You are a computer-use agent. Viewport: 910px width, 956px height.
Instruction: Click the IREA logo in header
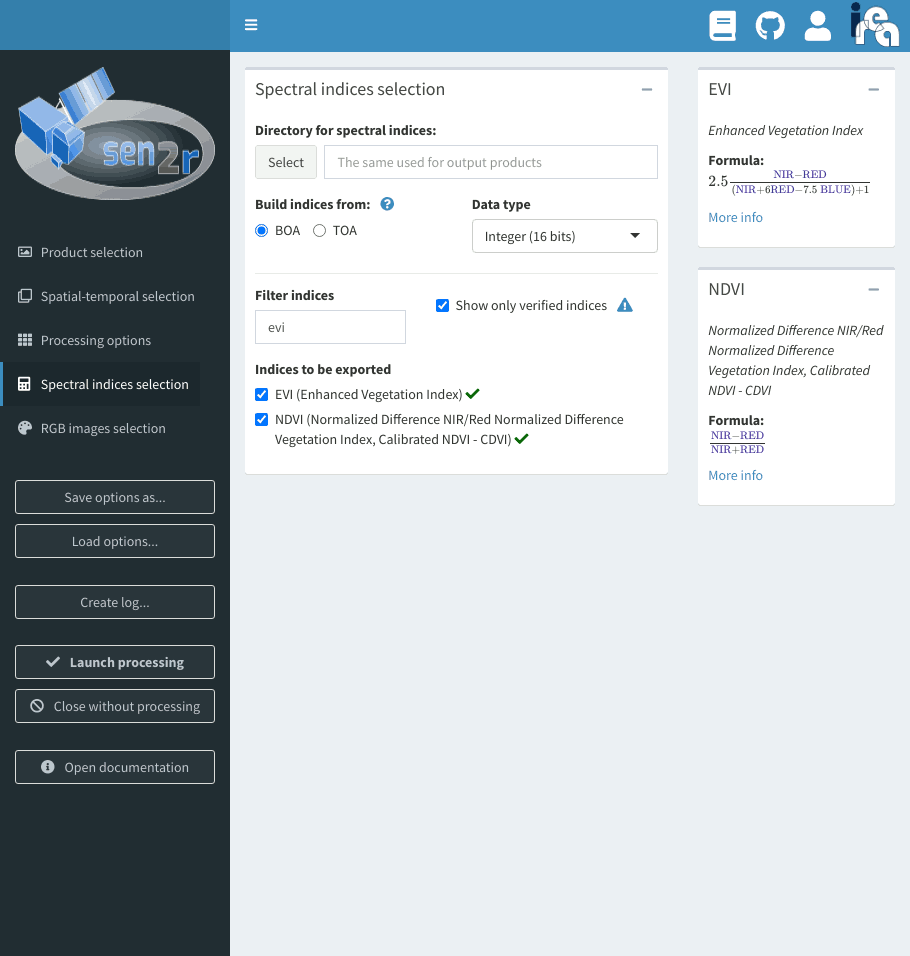[875, 24]
